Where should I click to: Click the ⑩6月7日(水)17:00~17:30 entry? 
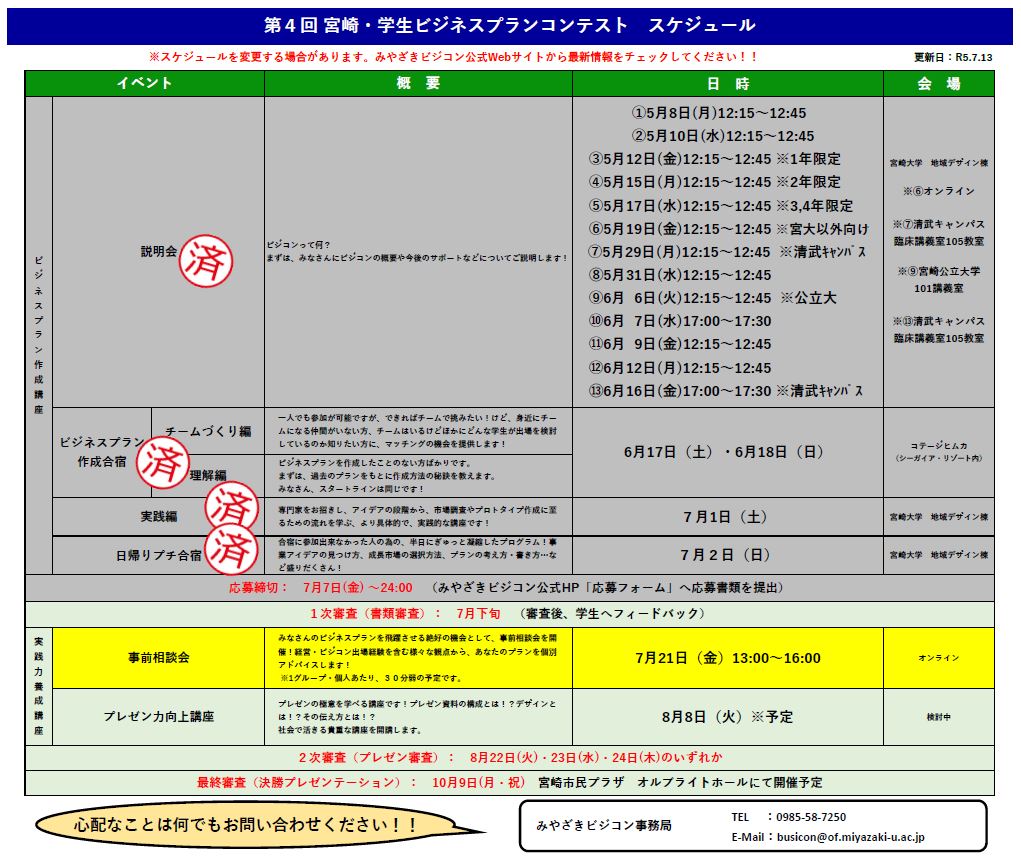click(x=680, y=321)
